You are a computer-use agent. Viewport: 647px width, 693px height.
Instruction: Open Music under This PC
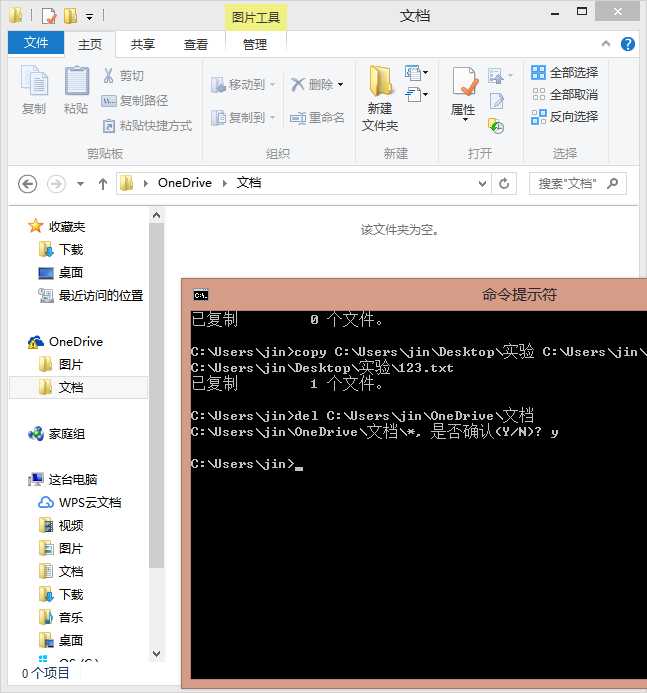click(61, 617)
